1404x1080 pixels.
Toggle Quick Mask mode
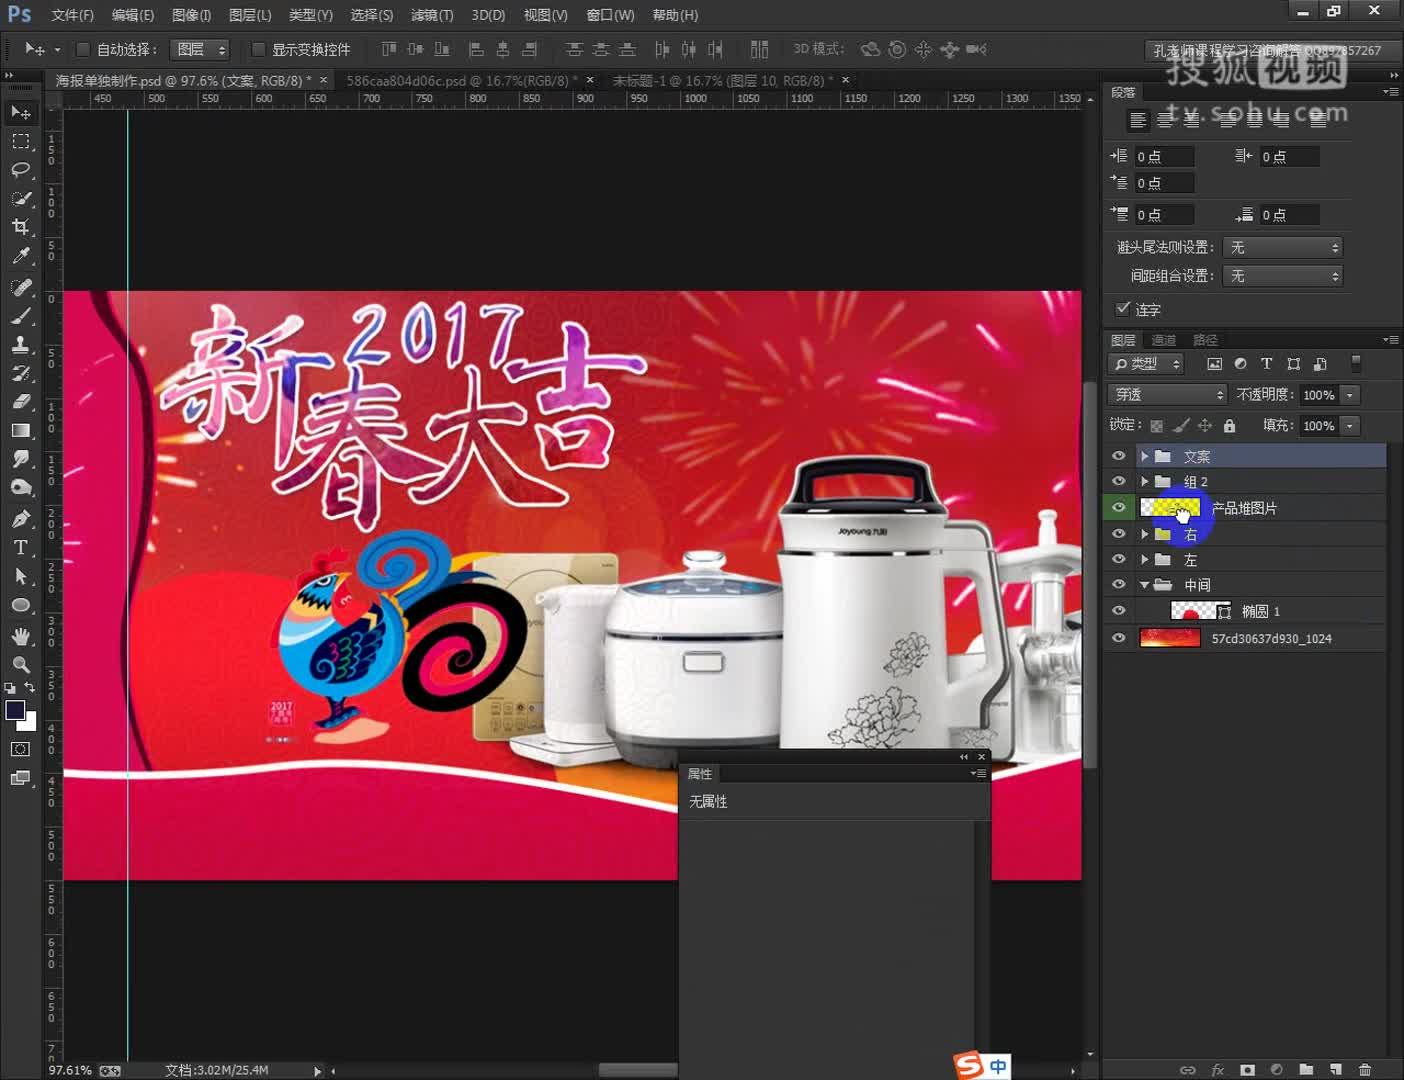pos(21,749)
